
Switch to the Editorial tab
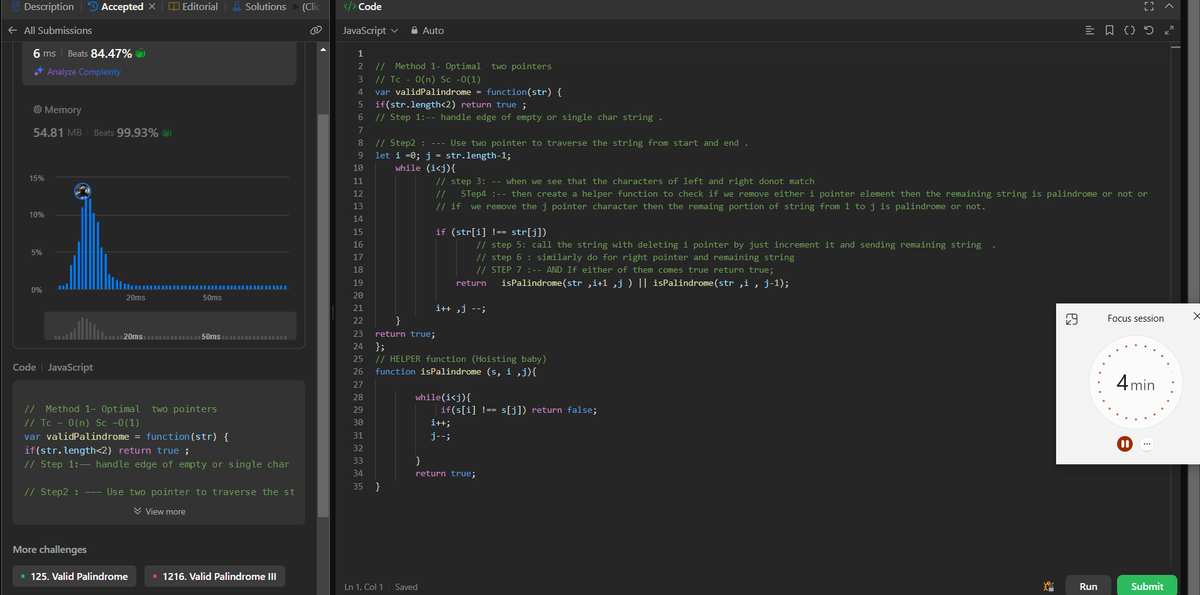pyautogui.click(x=194, y=7)
